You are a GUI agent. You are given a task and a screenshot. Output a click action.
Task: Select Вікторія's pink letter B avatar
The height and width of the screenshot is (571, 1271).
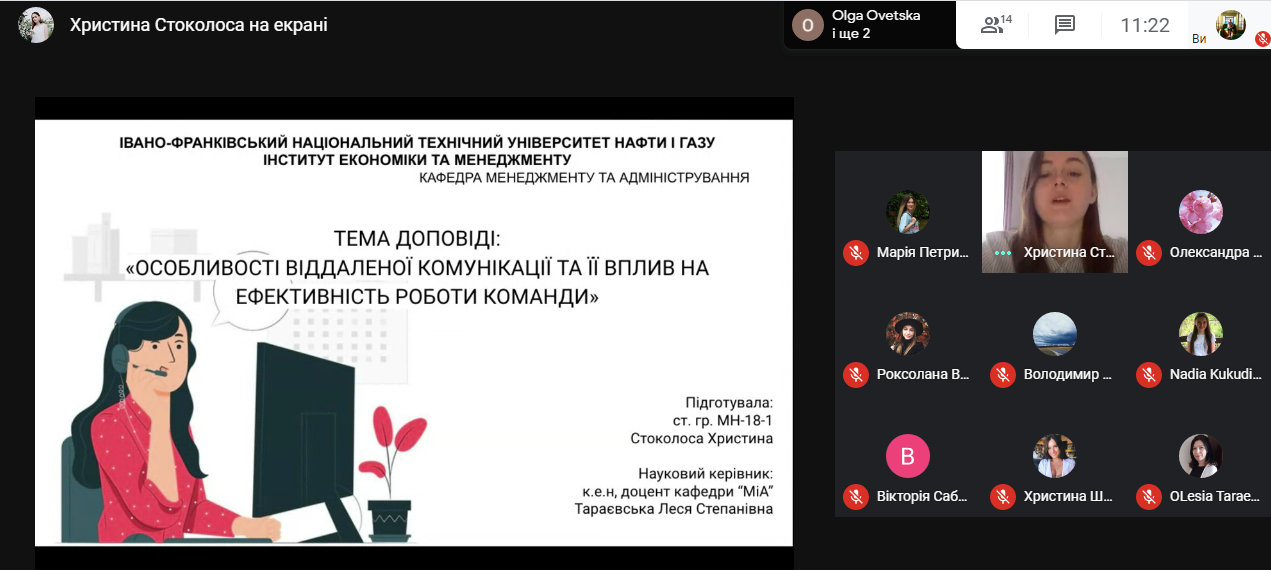point(907,456)
